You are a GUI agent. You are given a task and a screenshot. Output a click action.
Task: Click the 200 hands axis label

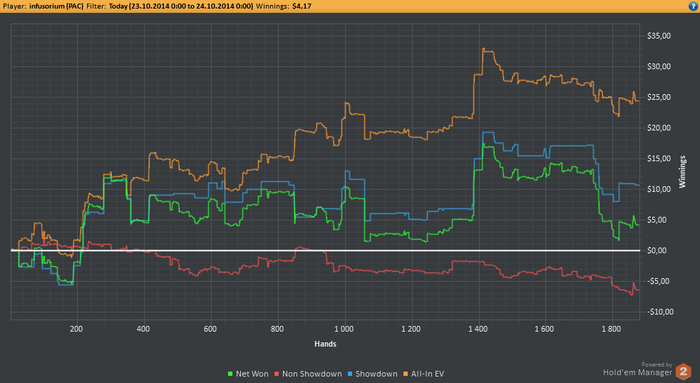point(76,329)
